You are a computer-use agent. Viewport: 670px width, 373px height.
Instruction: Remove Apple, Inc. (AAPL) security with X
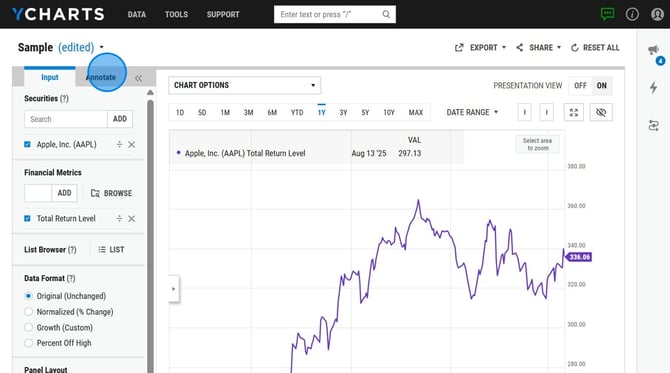pos(132,144)
